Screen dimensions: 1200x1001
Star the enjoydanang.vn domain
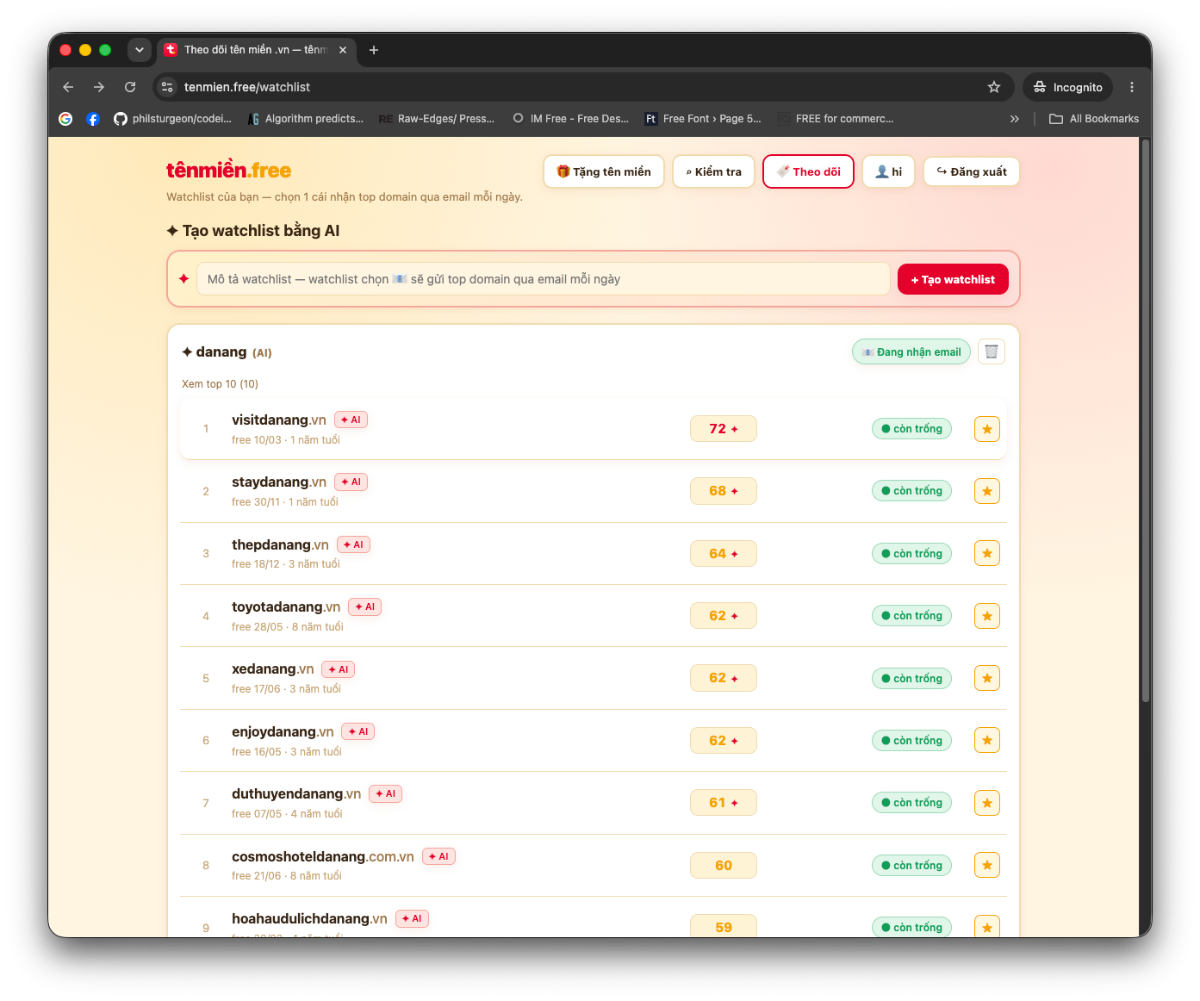pos(987,740)
